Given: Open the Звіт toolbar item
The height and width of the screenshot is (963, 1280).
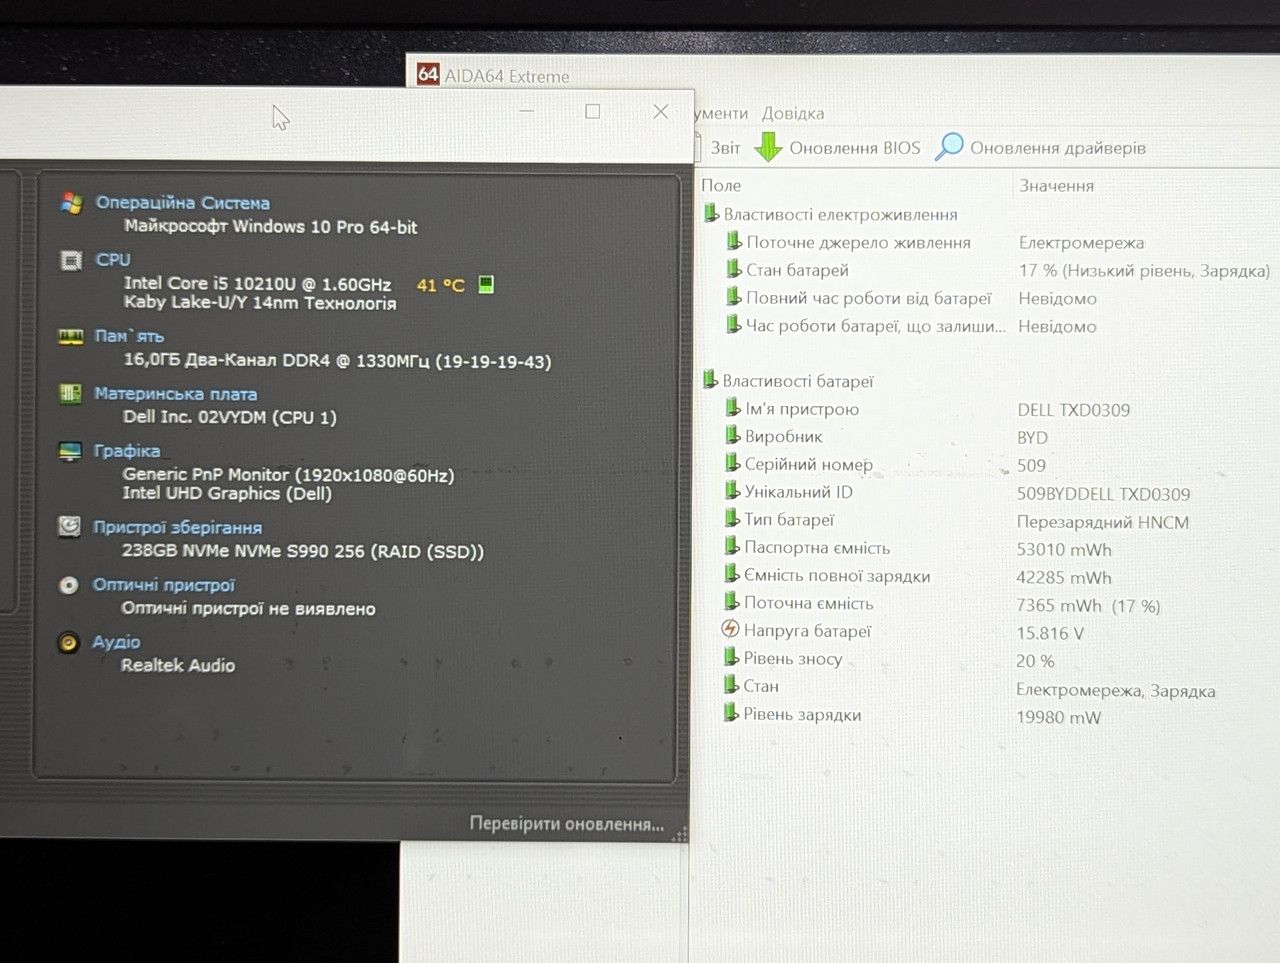Looking at the screenshot, I should pos(725,148).
